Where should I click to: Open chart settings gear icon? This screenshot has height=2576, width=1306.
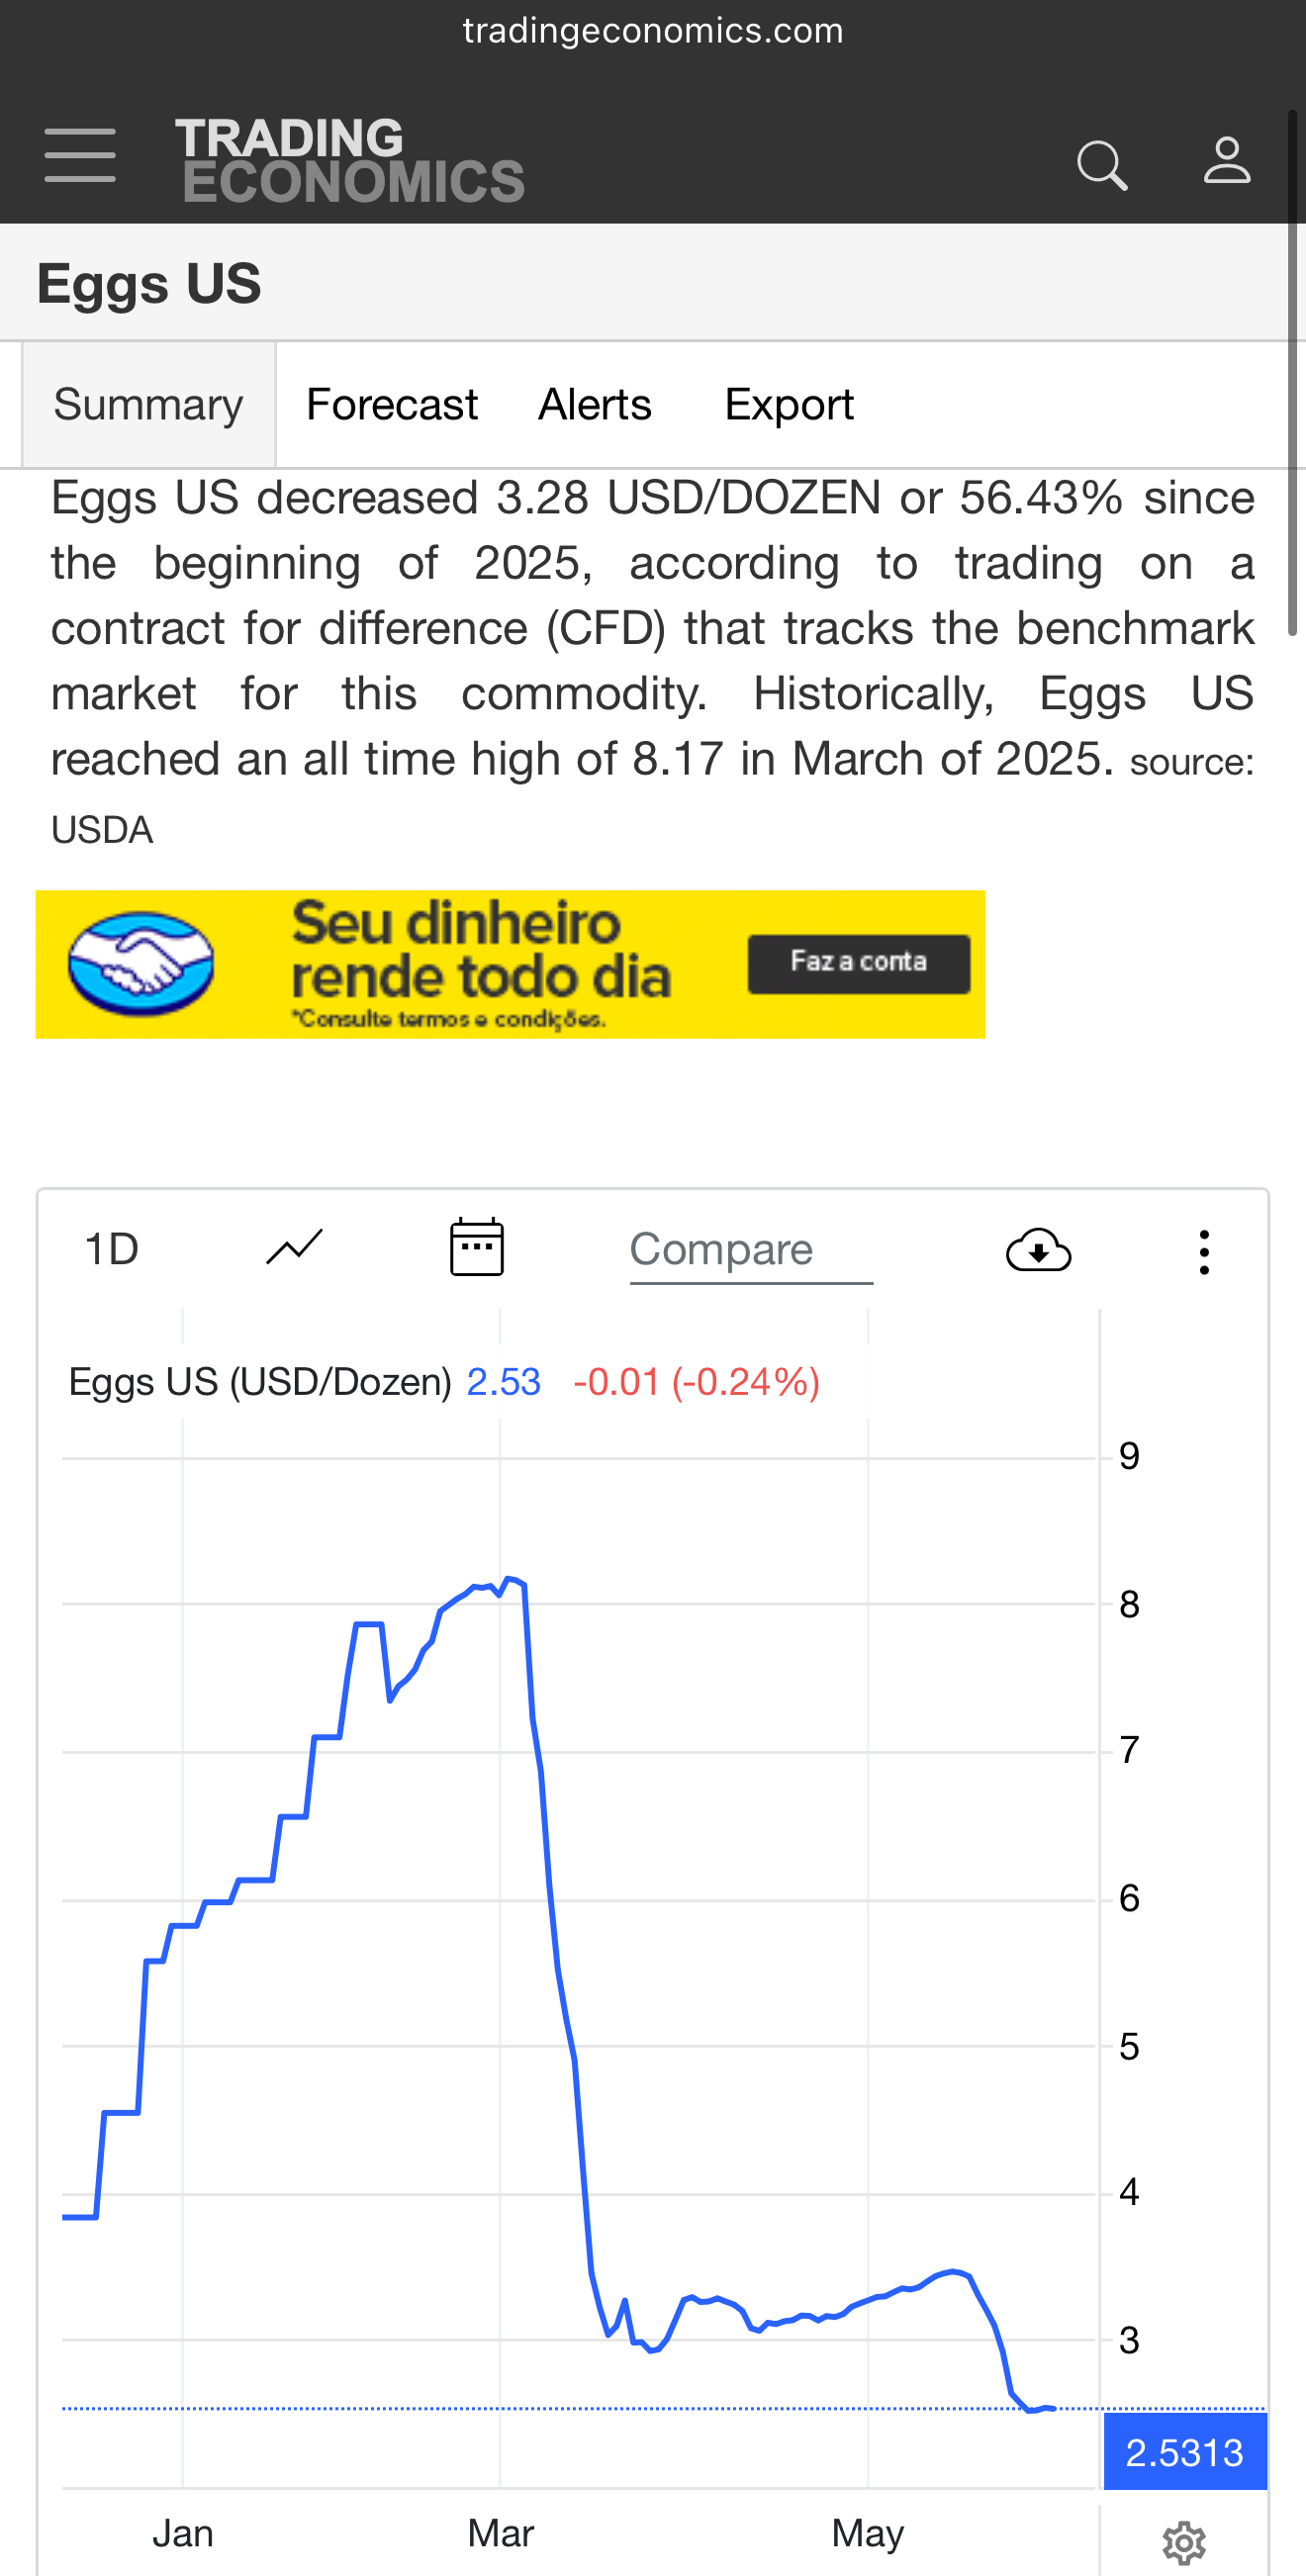coord(1184,2542)
